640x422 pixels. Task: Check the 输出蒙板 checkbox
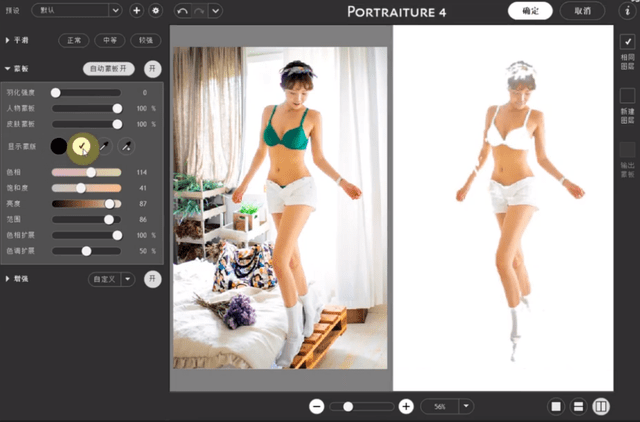pos(627,150)
